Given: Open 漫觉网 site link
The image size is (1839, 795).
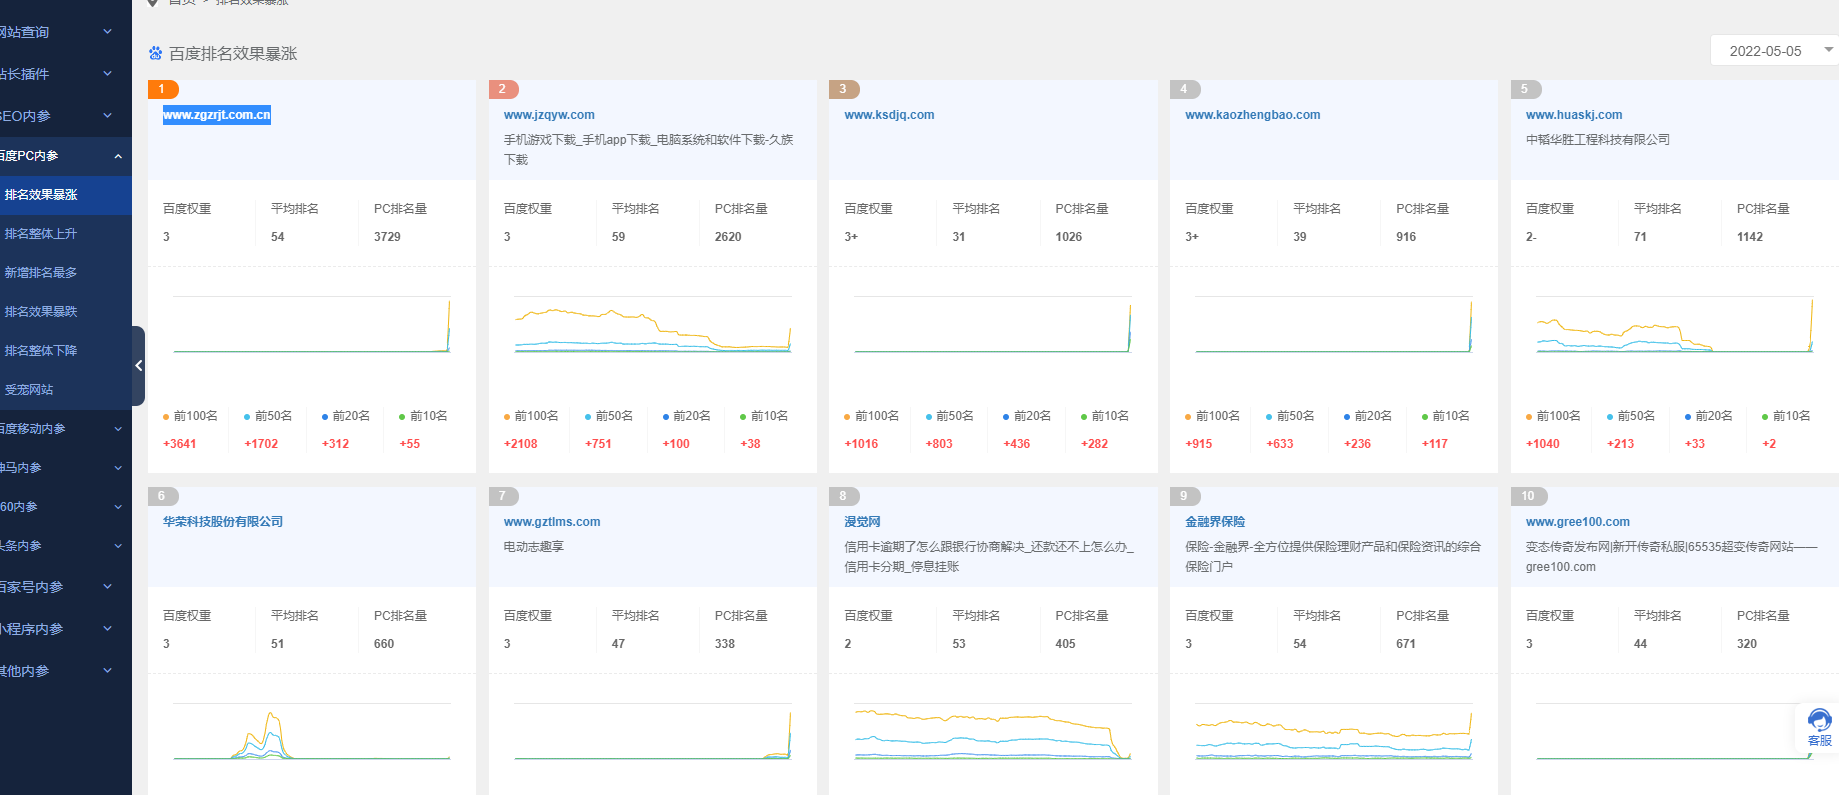Looking at the screenshot, I should coord(862,522).
